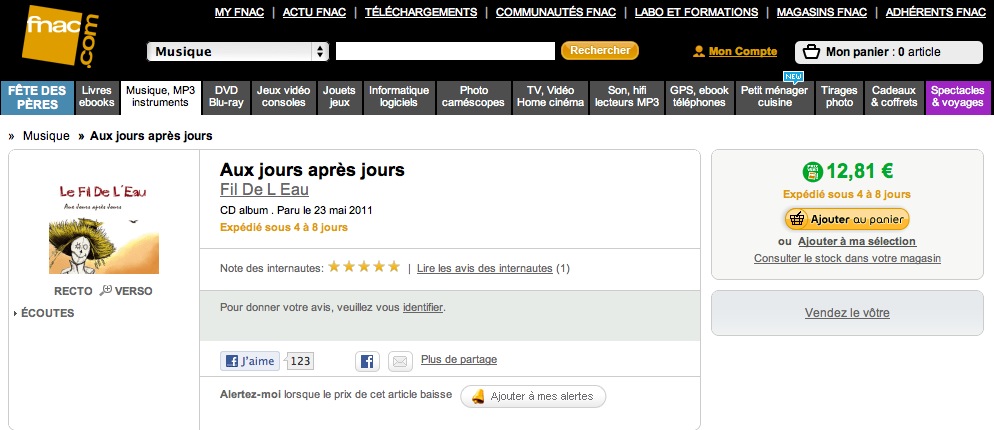Click the zoom magnifier icon beside RECTO
Screen dimensions: 995x430
(105, 290)
